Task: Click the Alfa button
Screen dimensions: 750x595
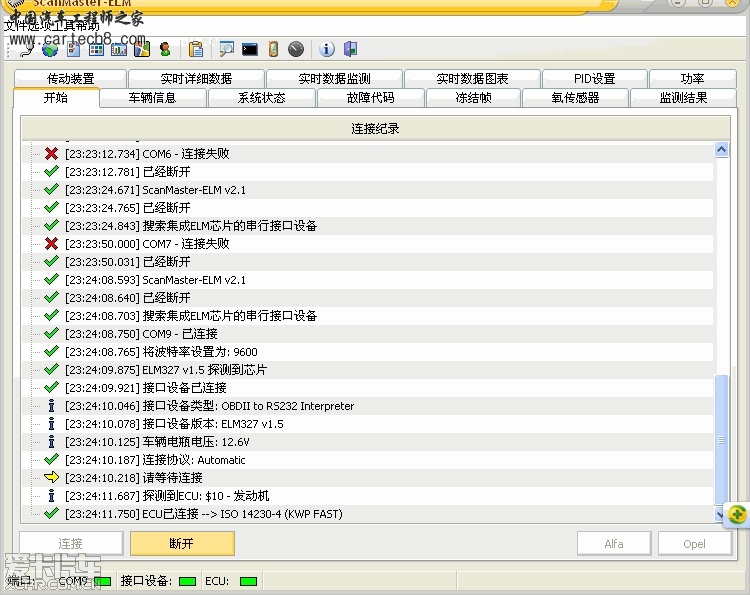Action: point(614,543)
